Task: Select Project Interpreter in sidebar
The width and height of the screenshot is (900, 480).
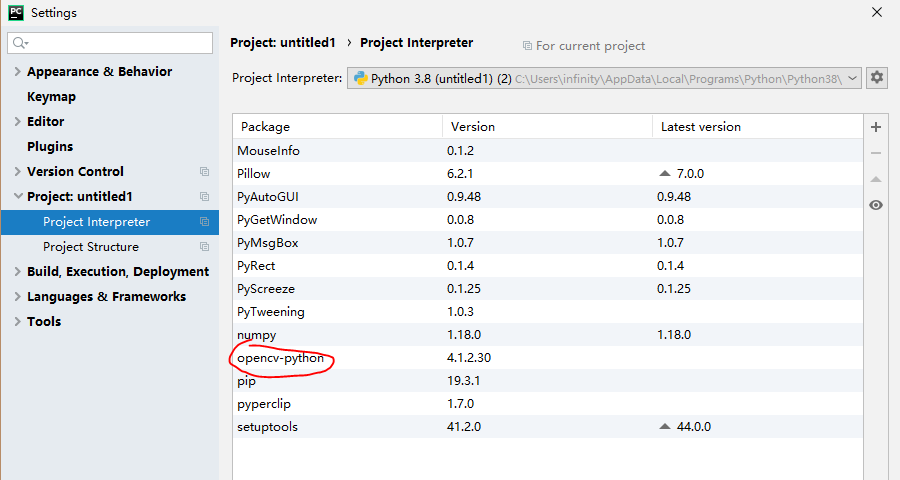Action: coord(110,222)
